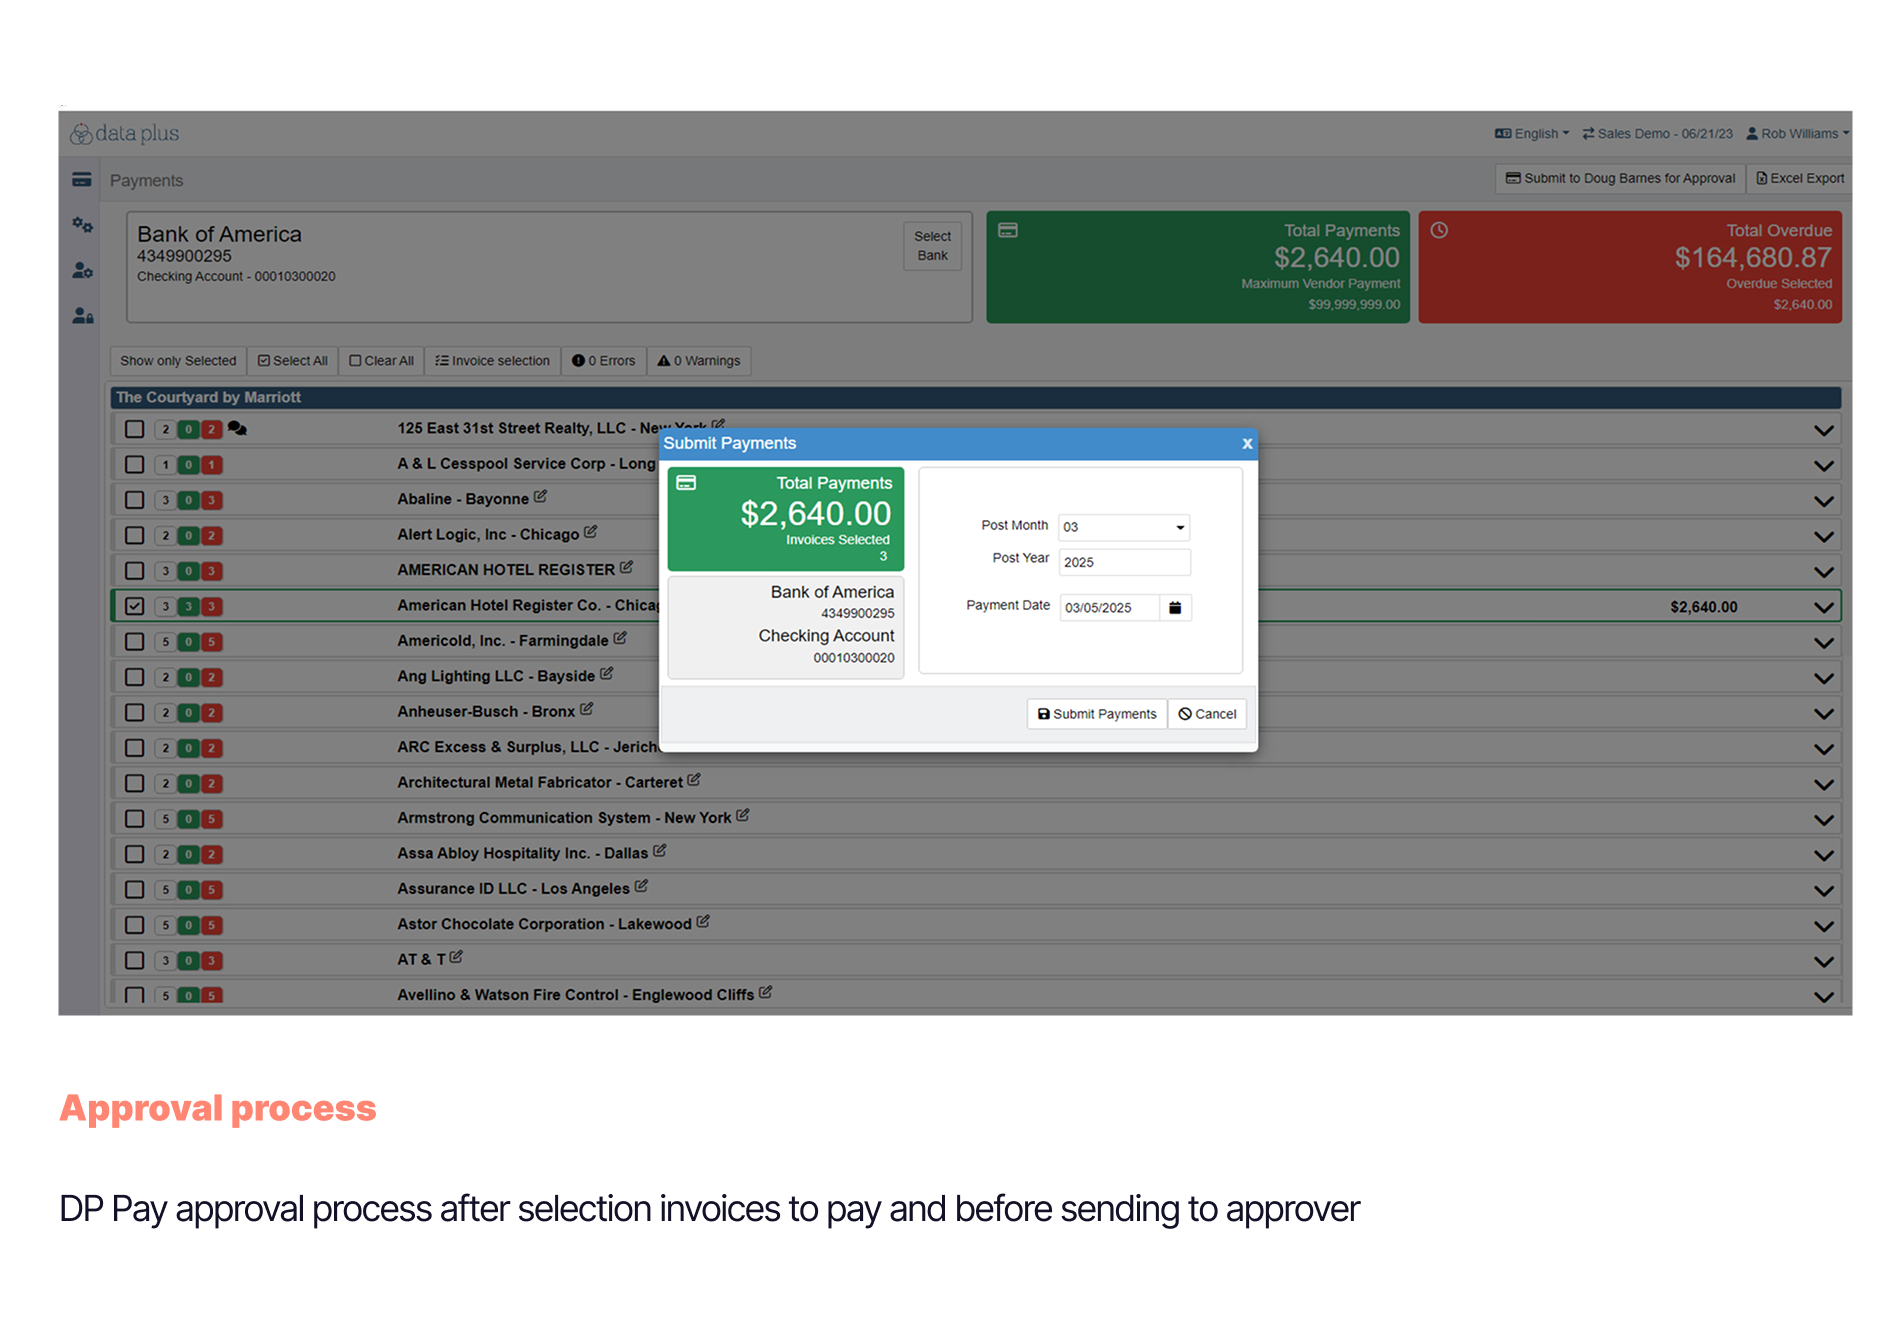
Task: Expand the Architectural Metal Fabricator row chevron
Action: coord(1824,784)
